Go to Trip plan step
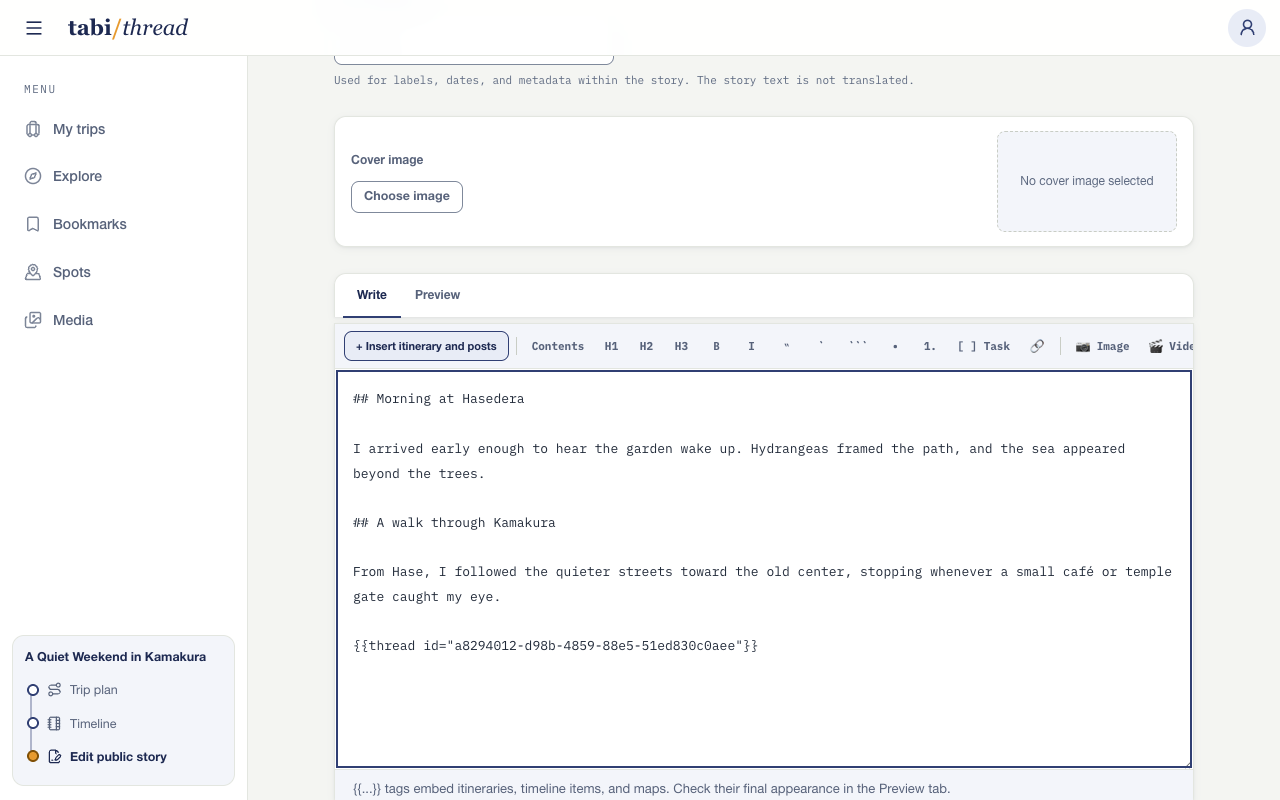 (x=93, y=690)
